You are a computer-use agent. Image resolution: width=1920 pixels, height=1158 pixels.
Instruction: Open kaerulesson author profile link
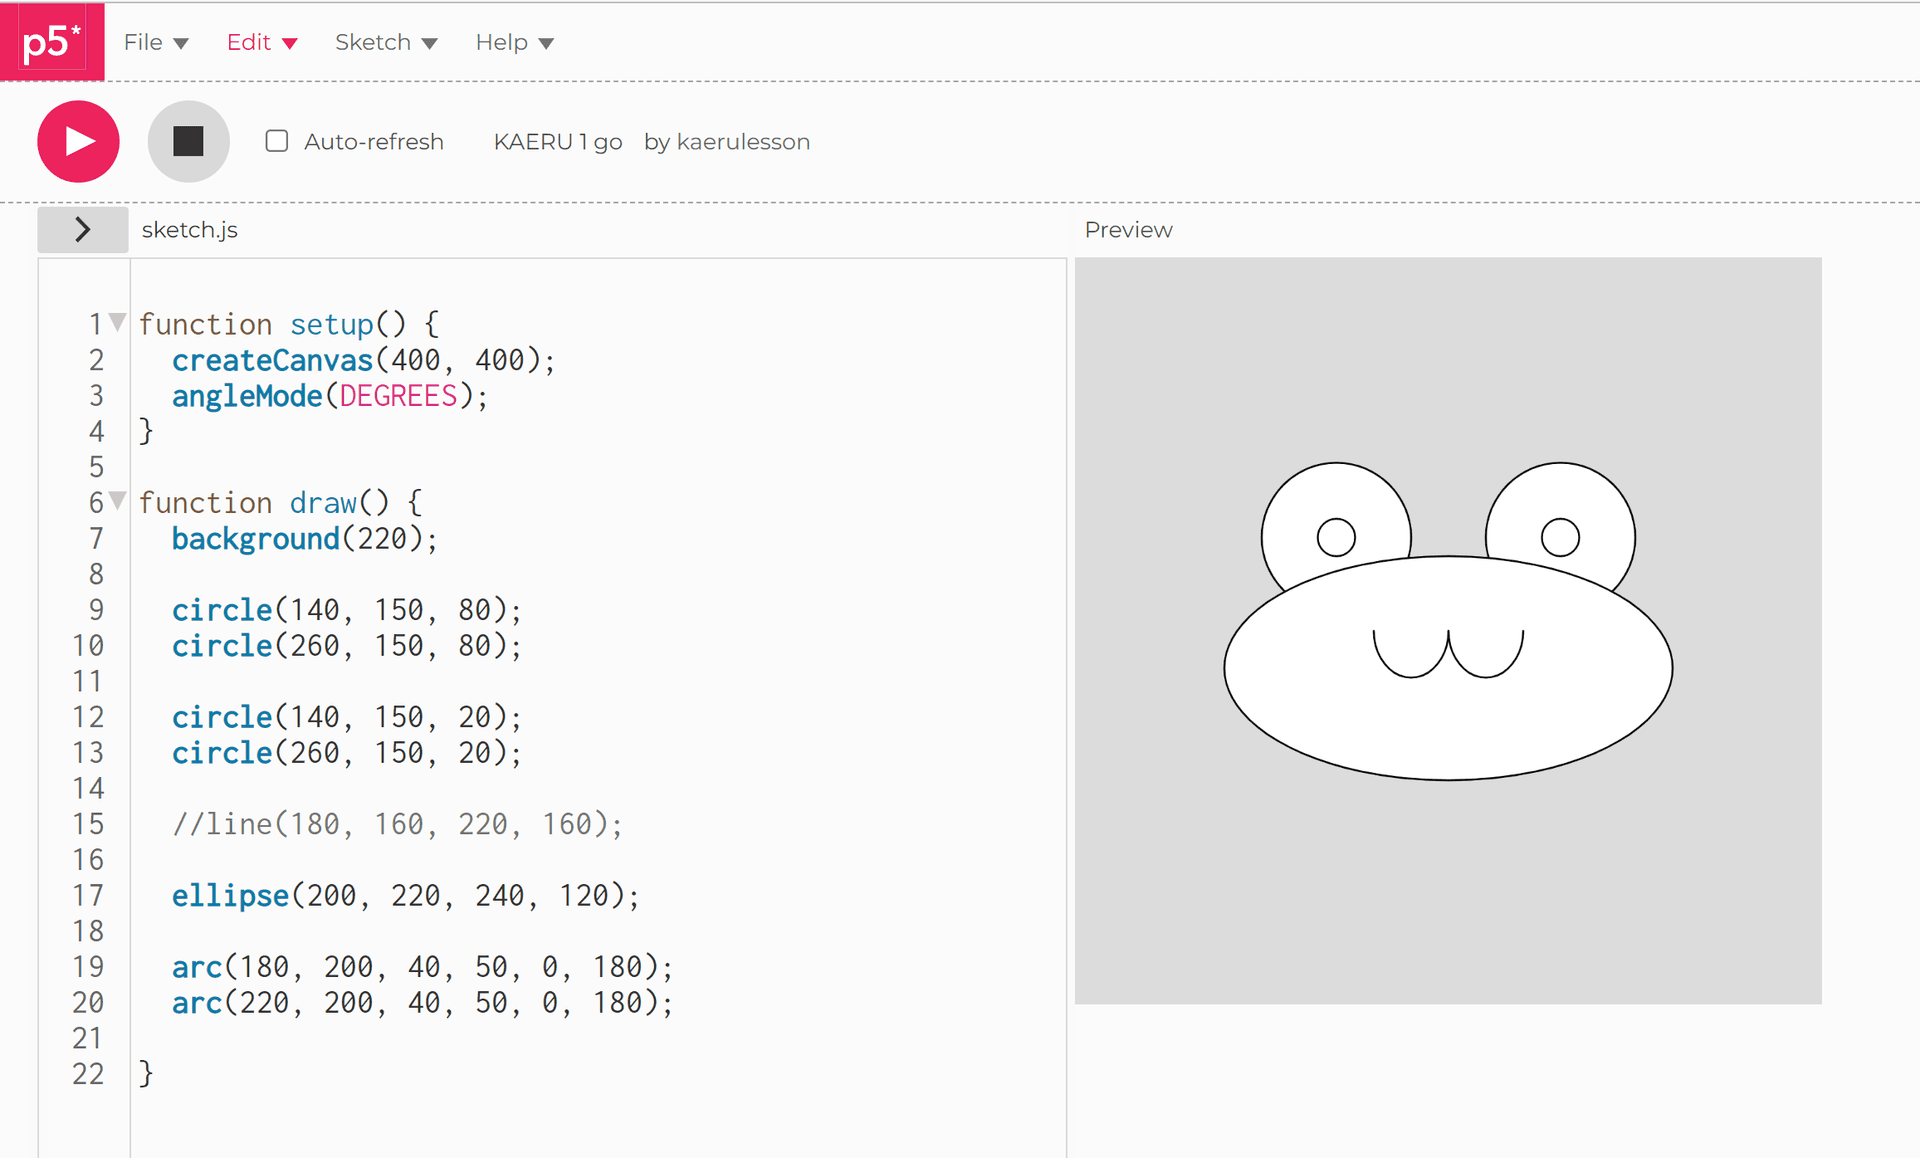pos(743,142)
